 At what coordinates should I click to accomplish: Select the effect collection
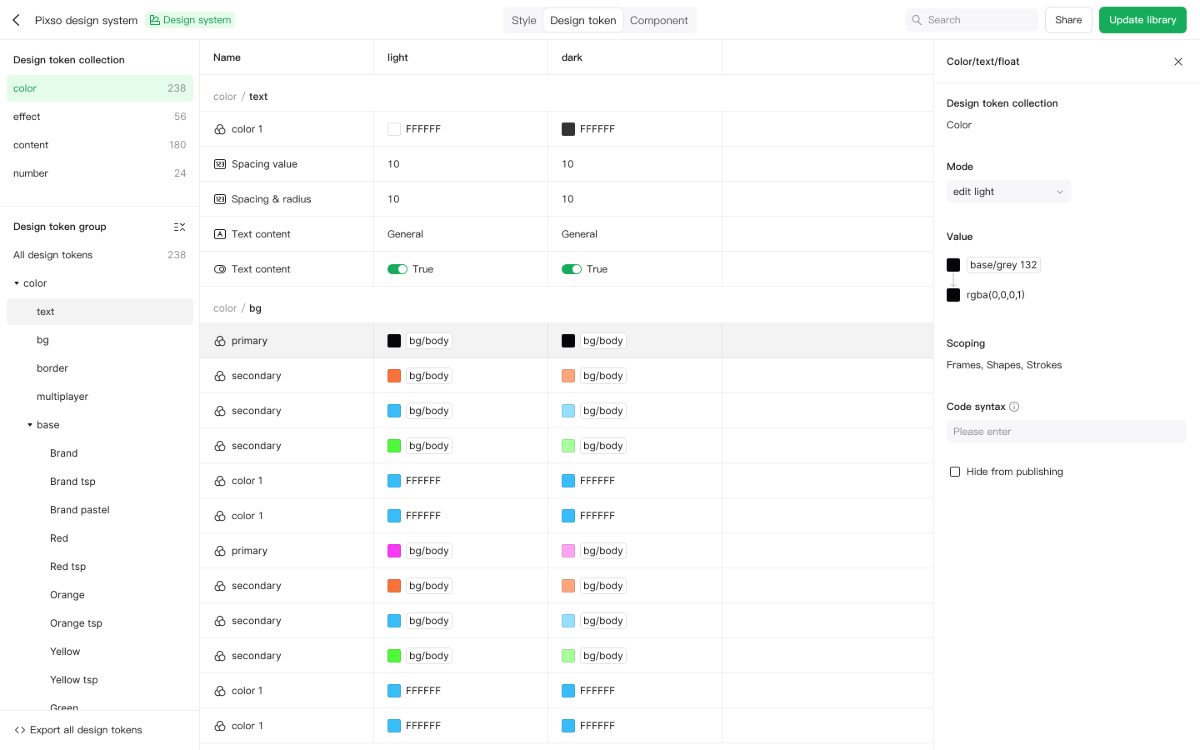pyautogui.click(x=100, y=117)
